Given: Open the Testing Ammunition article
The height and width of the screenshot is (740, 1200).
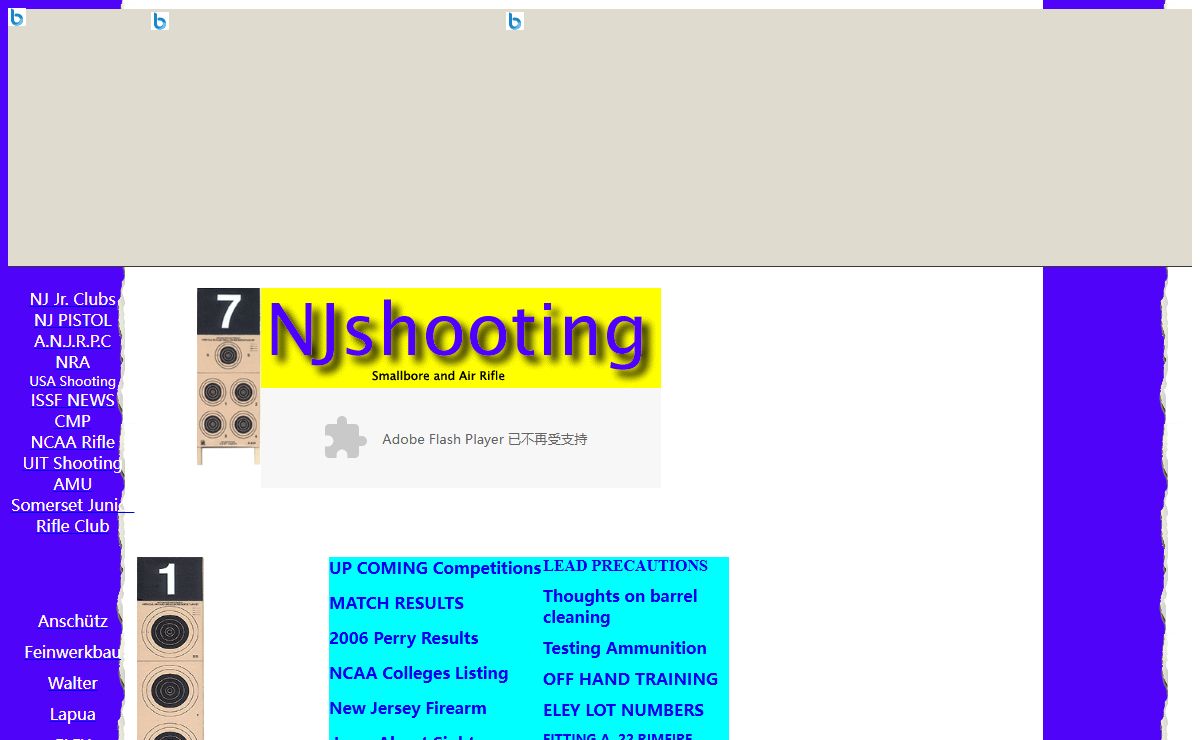Looking at the screenshot, I should (625, 648).
